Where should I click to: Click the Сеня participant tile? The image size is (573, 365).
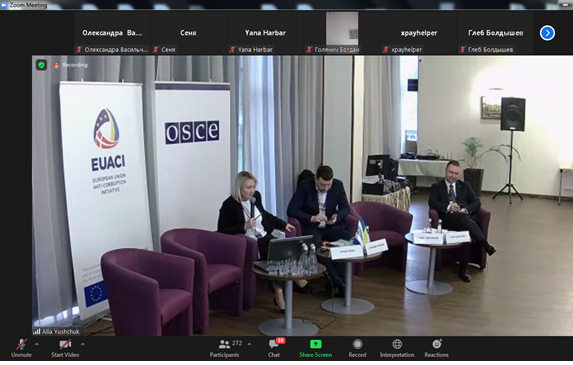click(x=188, y=33)
